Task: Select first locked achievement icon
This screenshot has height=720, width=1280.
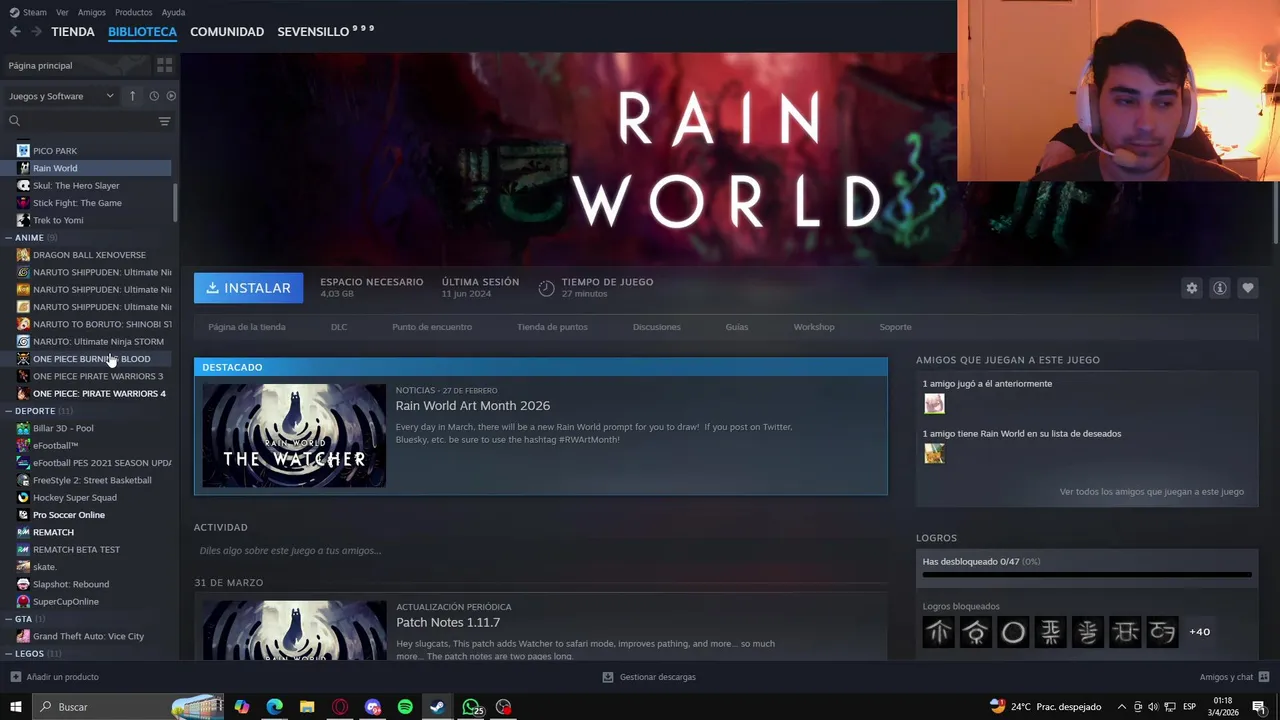Action: (938, 632)
